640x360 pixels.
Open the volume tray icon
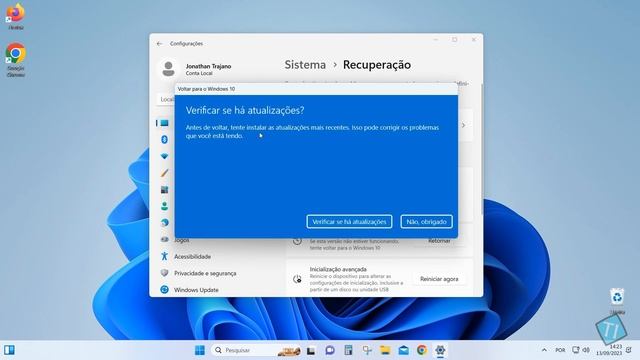tap(586, 350)
